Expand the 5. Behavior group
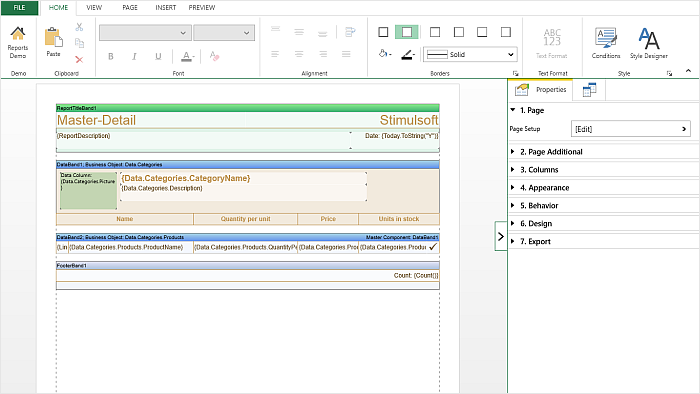The width and height of the screenshot is (700, 394). tap(513, 205)
